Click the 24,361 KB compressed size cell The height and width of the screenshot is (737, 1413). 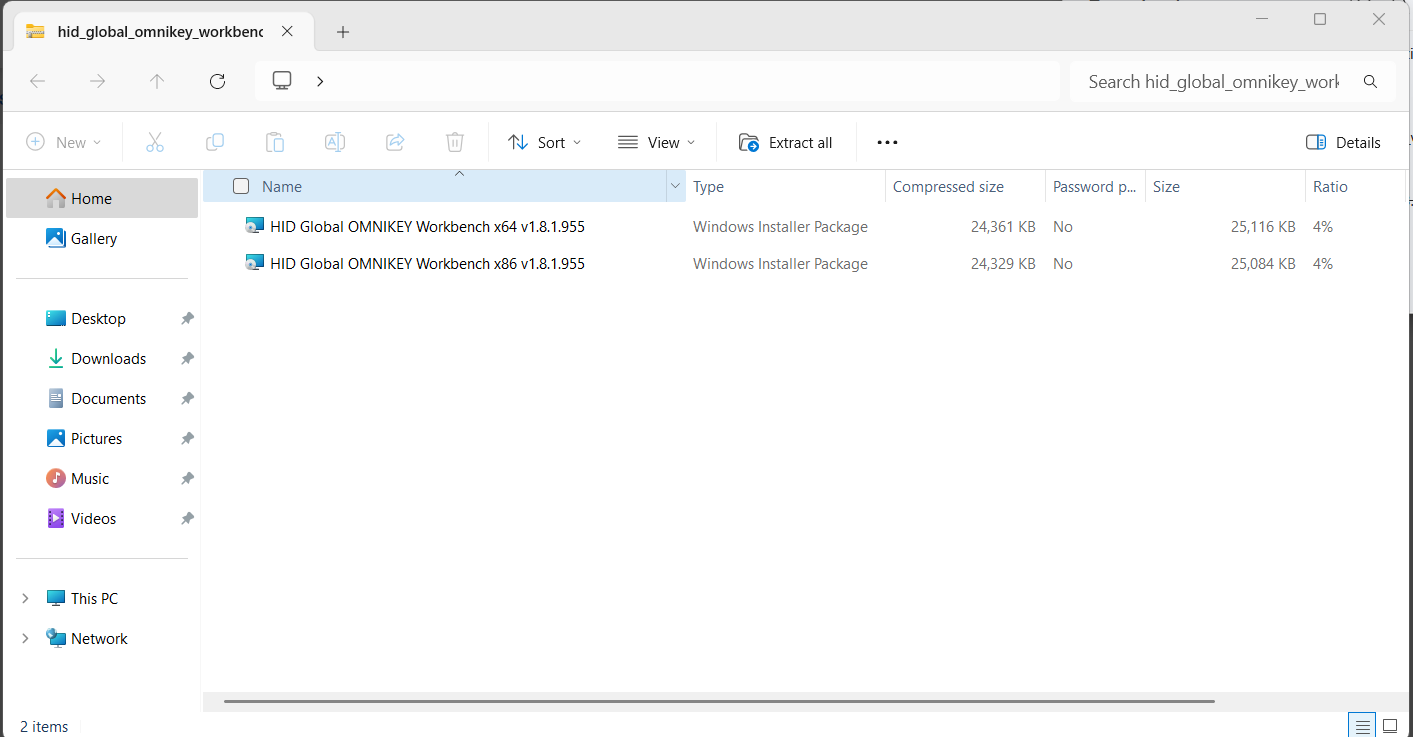click(x=1003, y=227)
